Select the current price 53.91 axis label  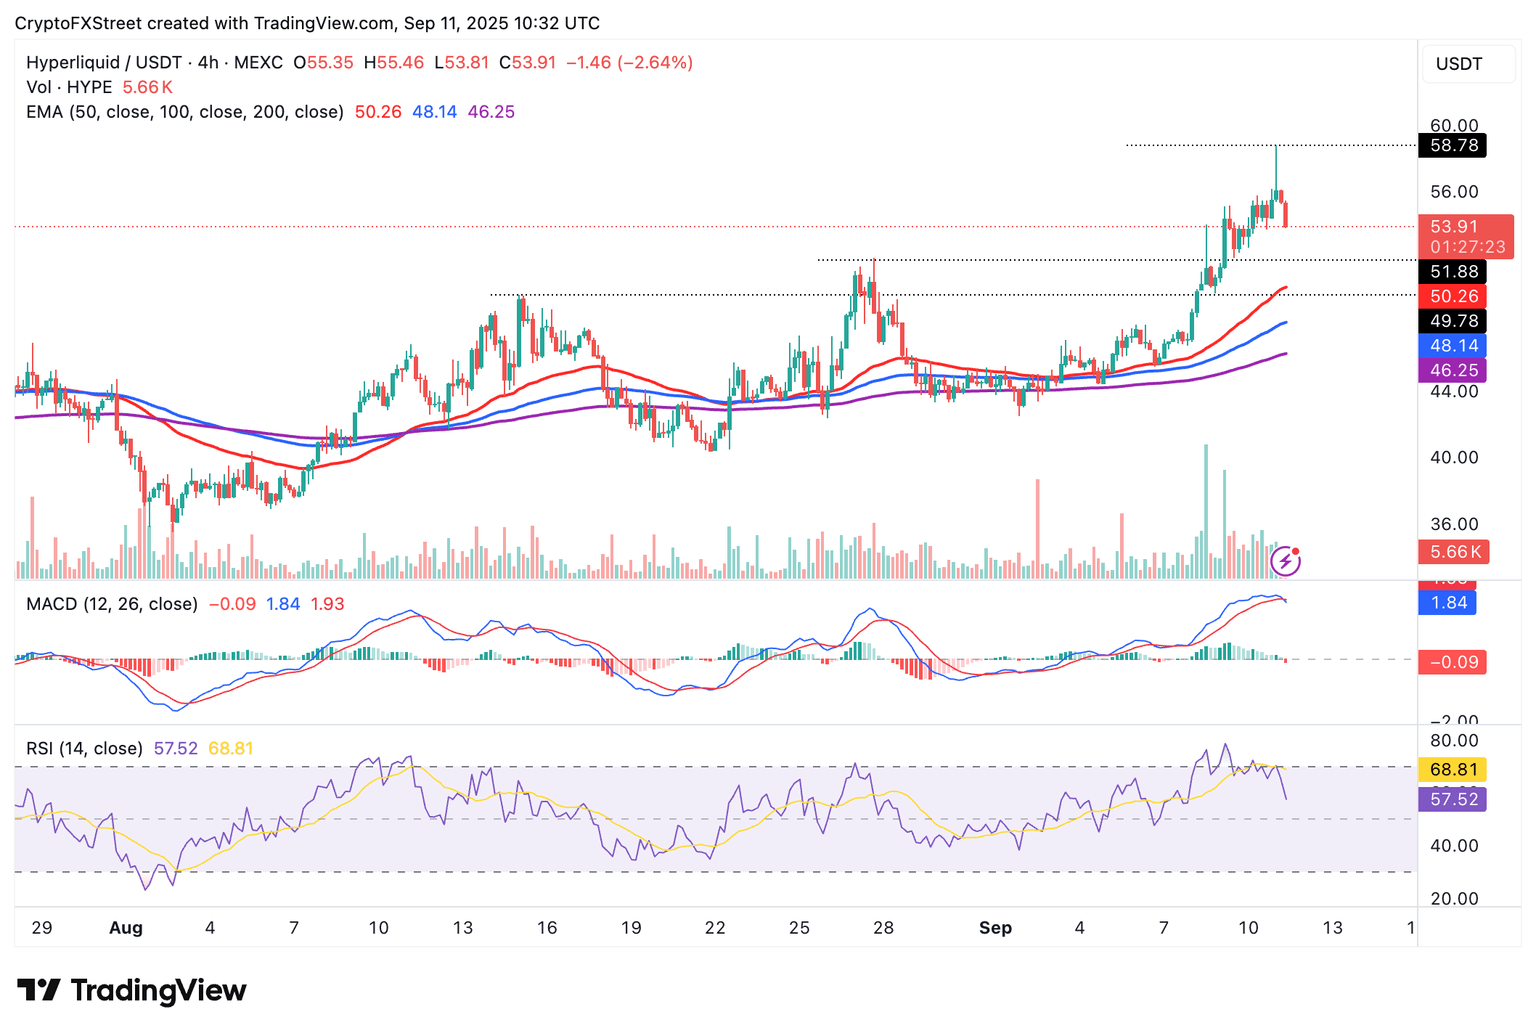click(x=1454, y=227)
